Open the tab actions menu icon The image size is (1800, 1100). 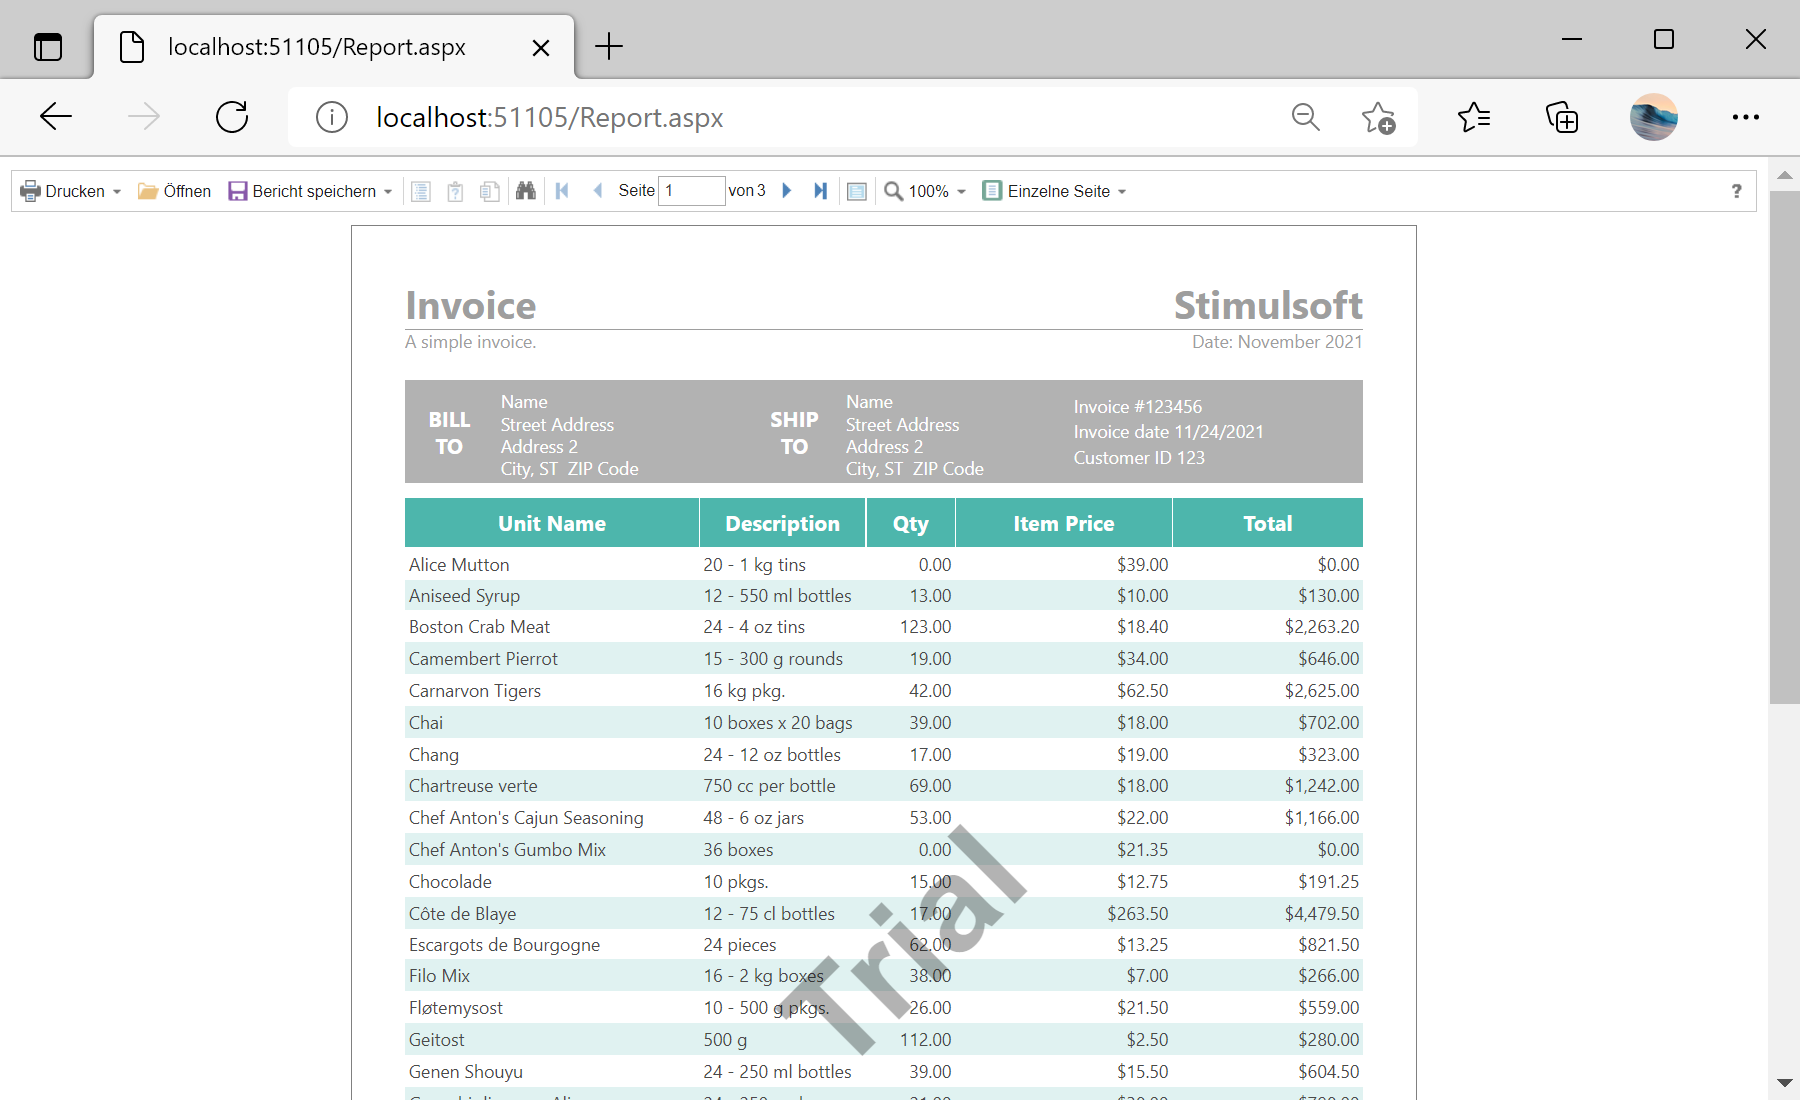click(x=48, y=47)
